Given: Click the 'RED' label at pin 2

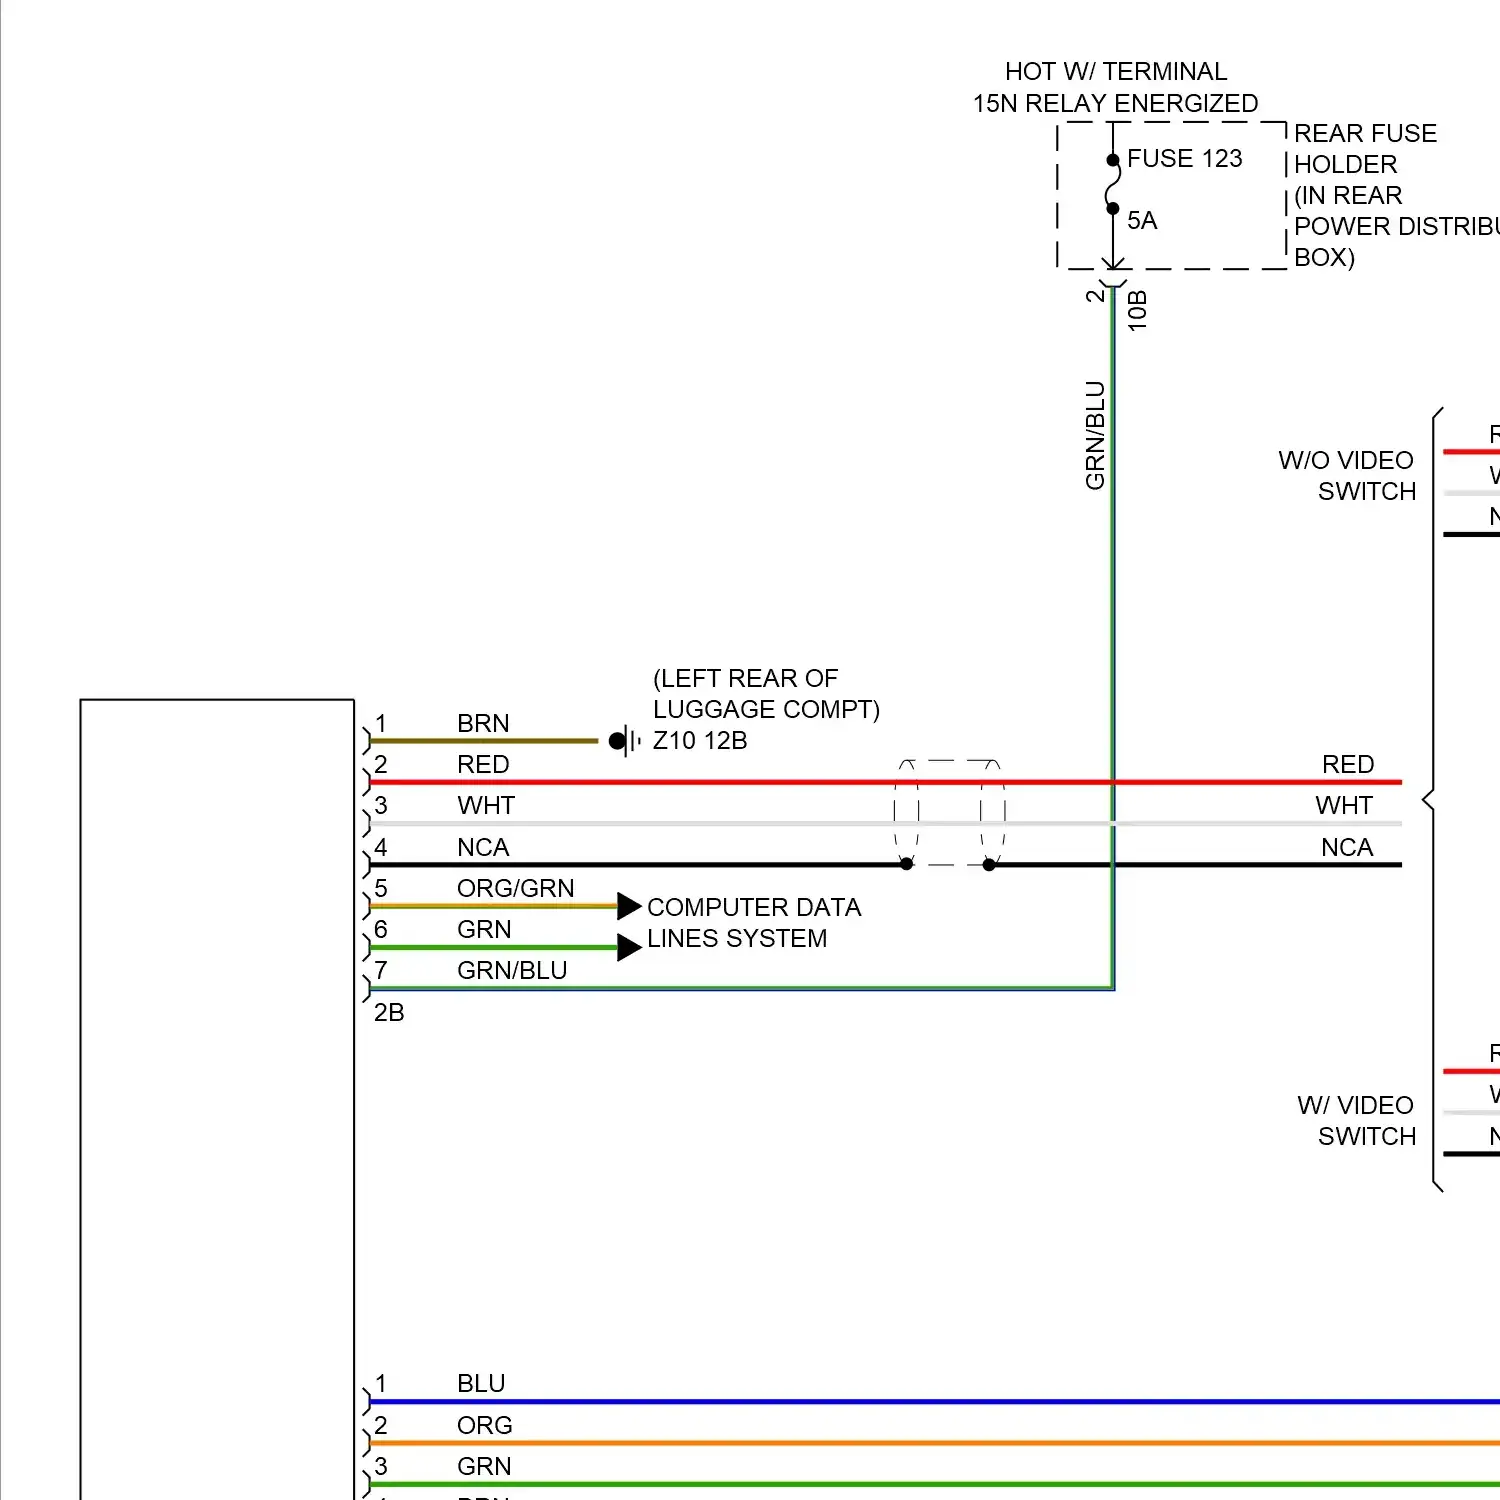Looking at the screenshot, I should tap(483, 765).
